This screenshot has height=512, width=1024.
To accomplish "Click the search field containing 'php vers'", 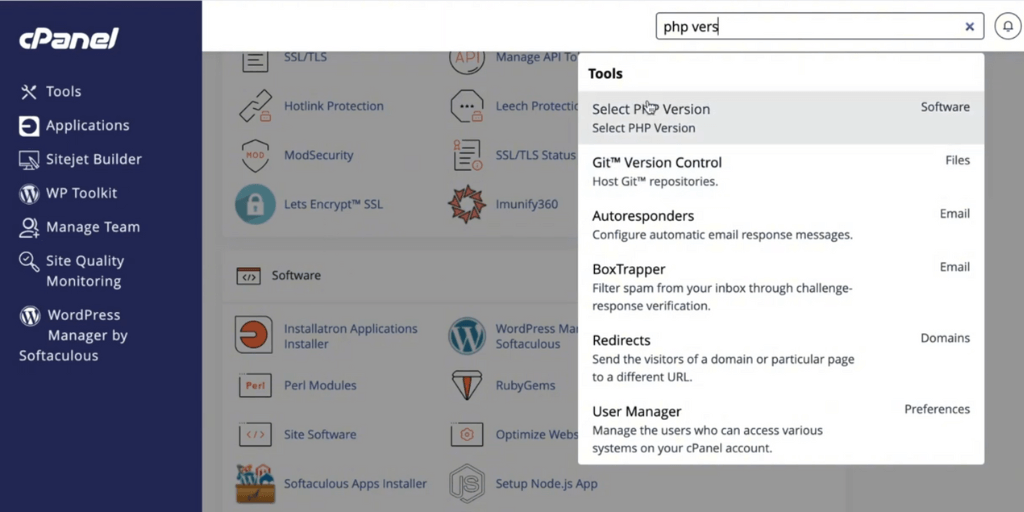I will [x=820, y=27].
